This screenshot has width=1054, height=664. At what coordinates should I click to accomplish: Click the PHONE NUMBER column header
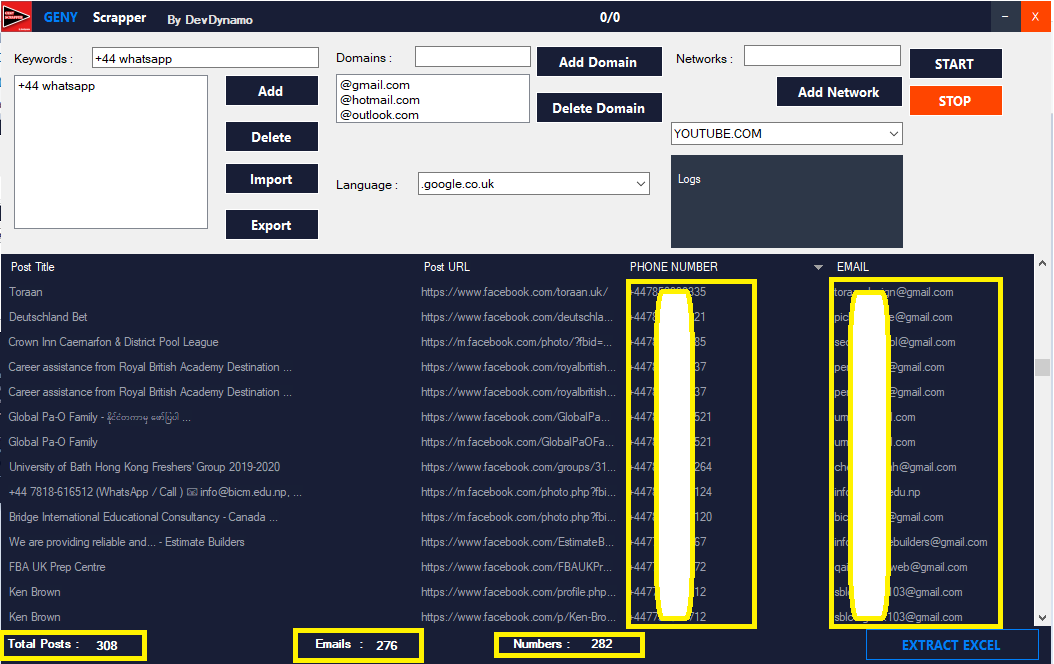pyautogui.click(x=674, y=267)
